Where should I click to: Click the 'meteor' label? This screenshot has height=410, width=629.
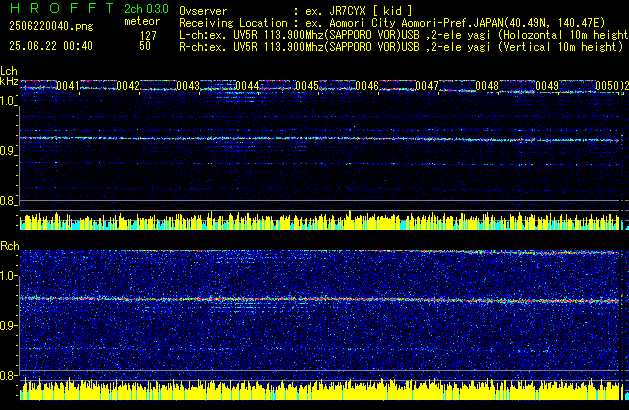tap(142, 21)
